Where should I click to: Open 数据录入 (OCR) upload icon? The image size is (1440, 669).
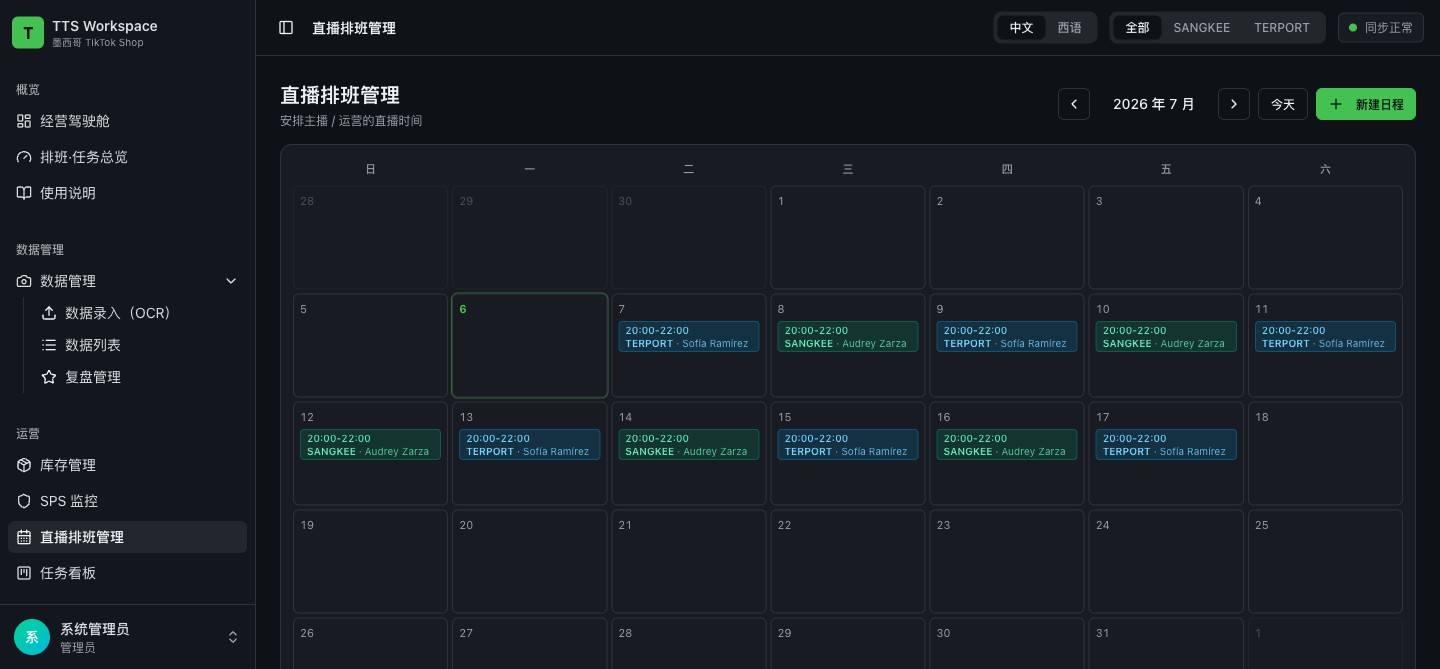pos(48,313)
